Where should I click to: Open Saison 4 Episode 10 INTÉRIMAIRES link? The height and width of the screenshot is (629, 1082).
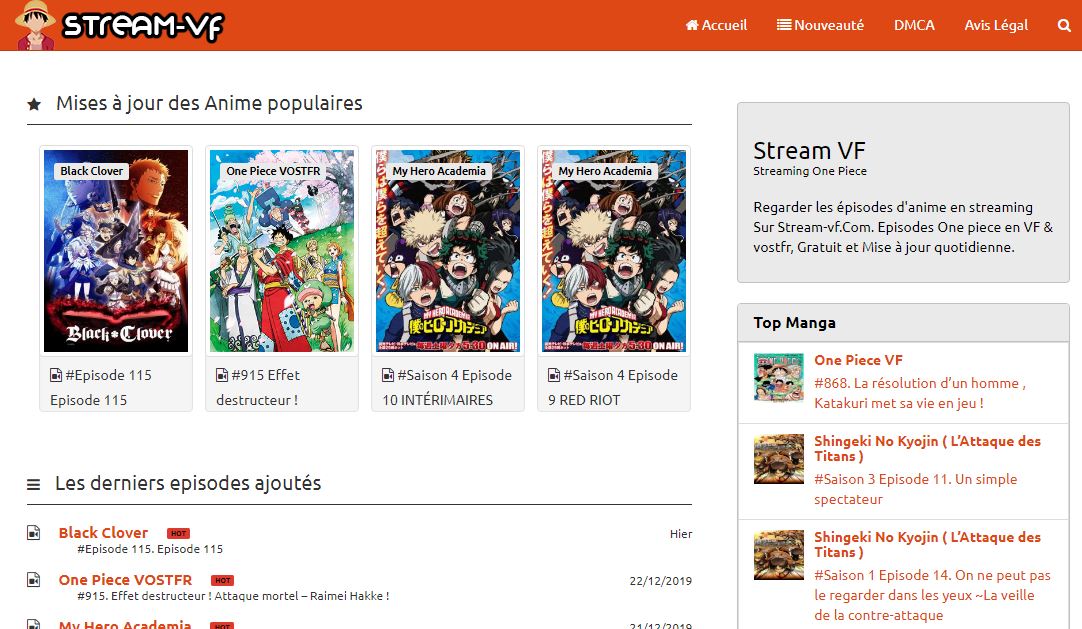coord(447,388)
